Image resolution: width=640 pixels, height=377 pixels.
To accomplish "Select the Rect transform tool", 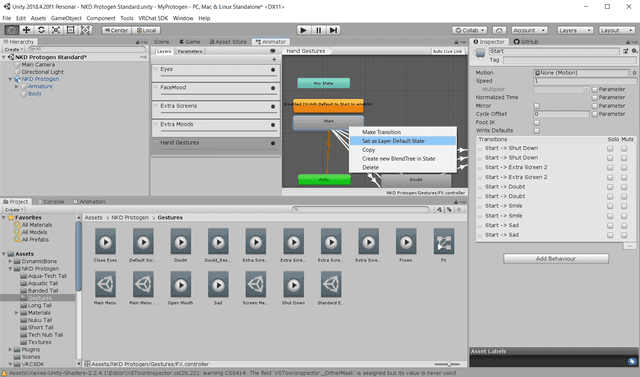I will (x=71, y=30).
